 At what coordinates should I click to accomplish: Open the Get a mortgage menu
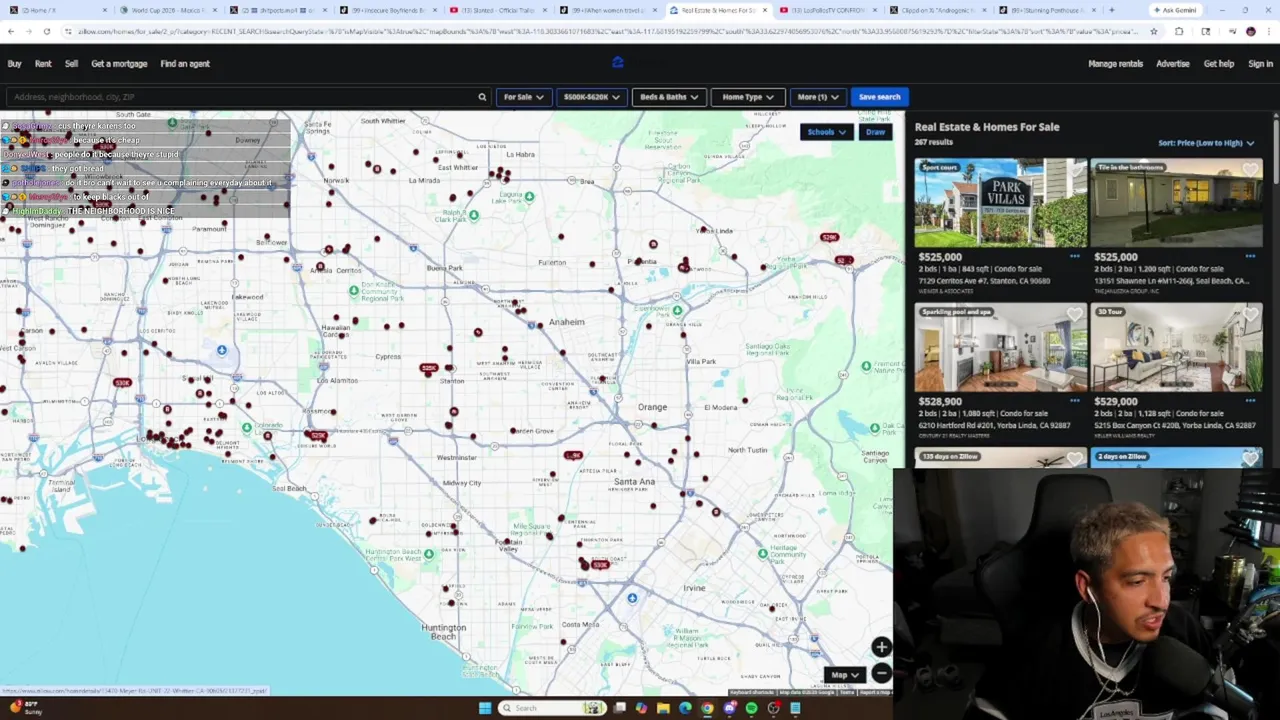[x=119, y=64]
